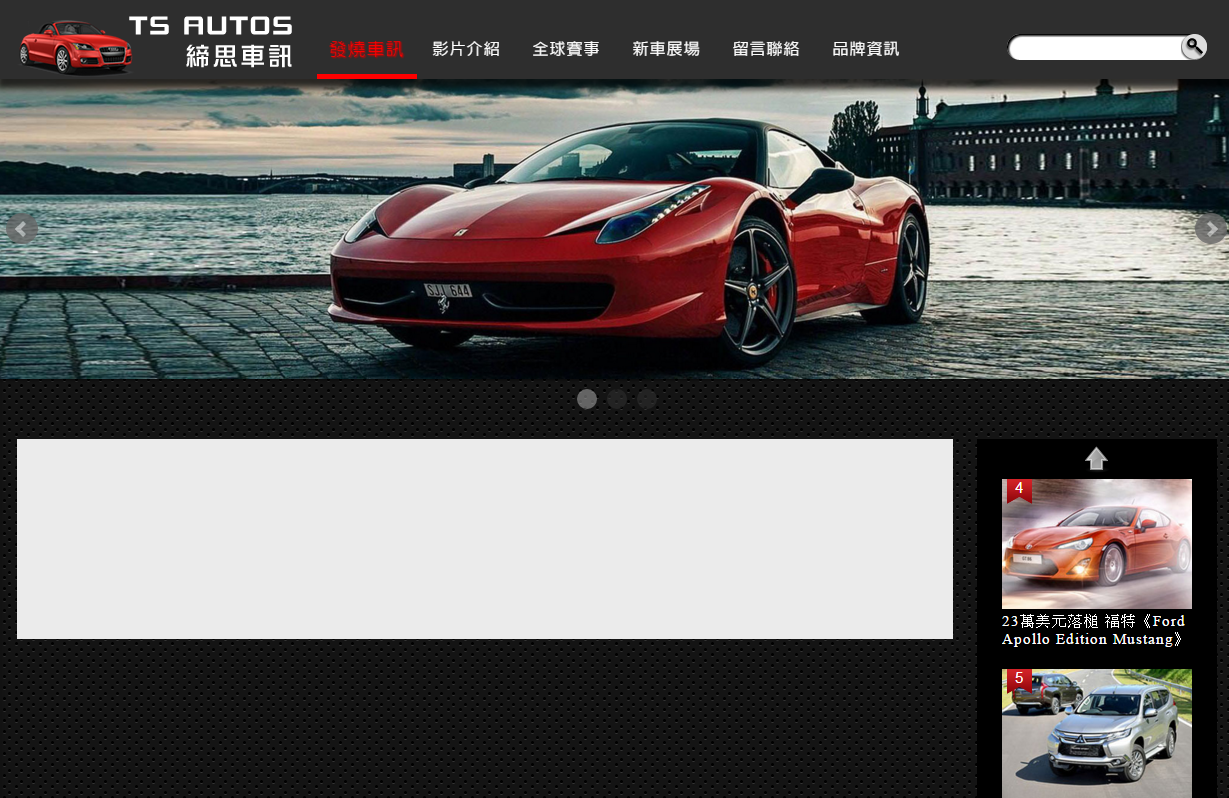Navigate to 全球賽事 section

566,49
